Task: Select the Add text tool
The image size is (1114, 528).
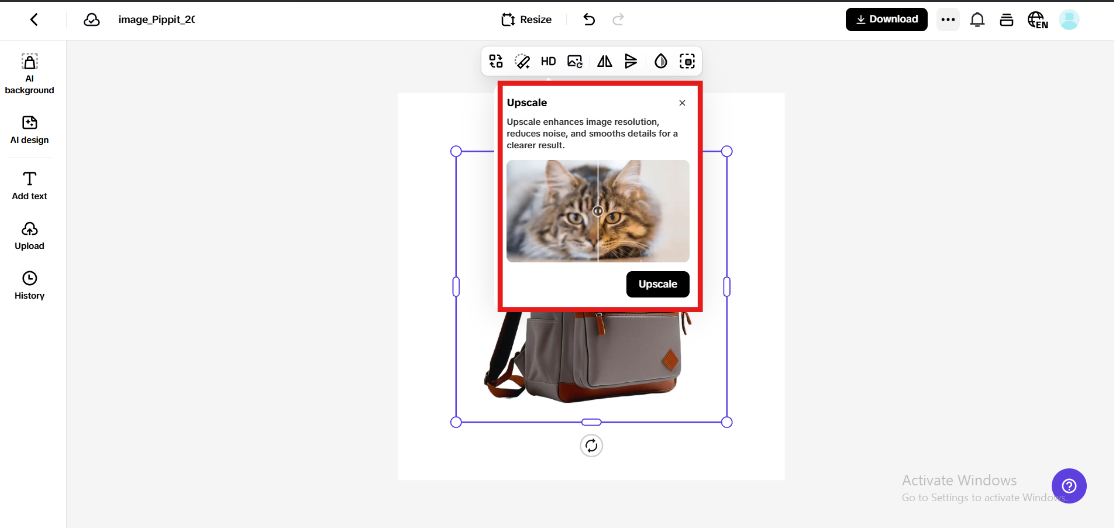Action: pyautogui.click(x=30, y=185)
